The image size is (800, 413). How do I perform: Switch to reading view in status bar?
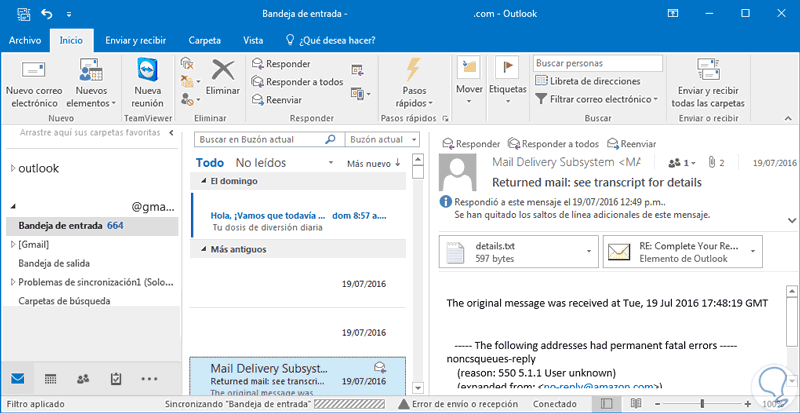tap(636, 404)
